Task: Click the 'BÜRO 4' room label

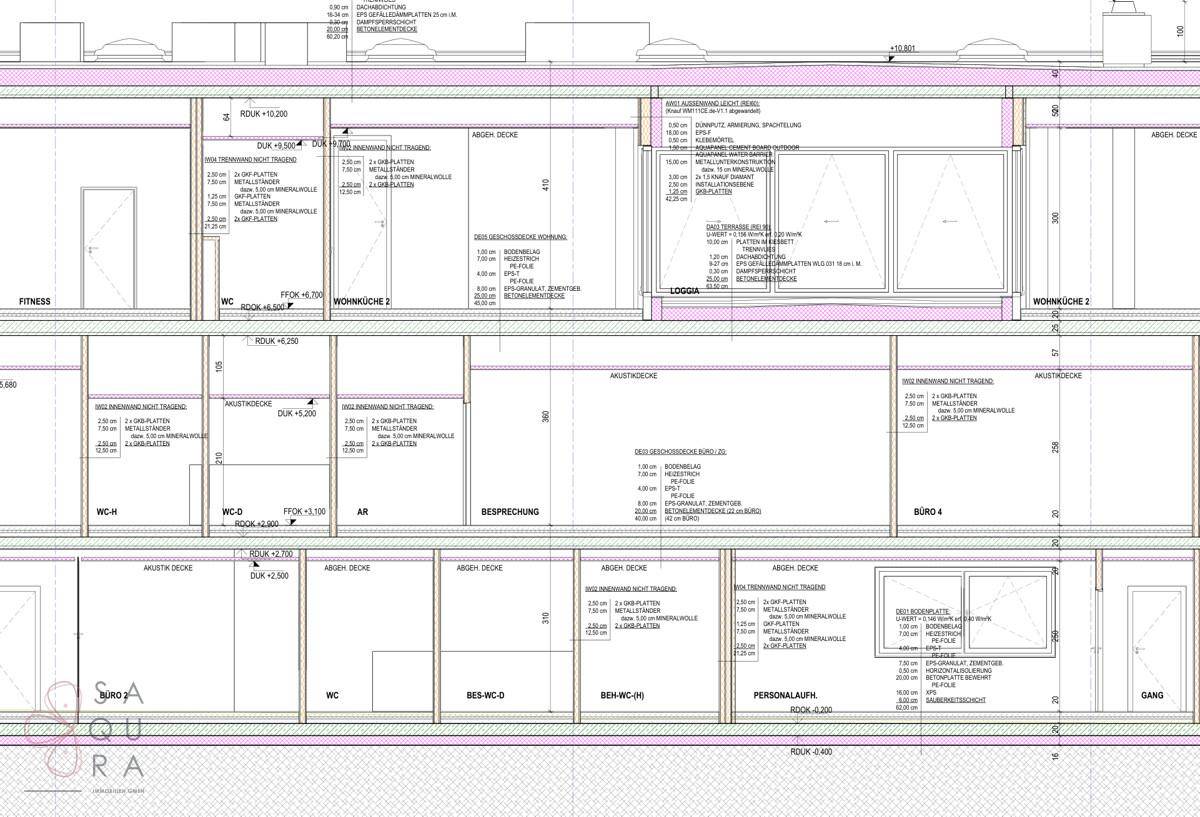Action: (928, 511)
